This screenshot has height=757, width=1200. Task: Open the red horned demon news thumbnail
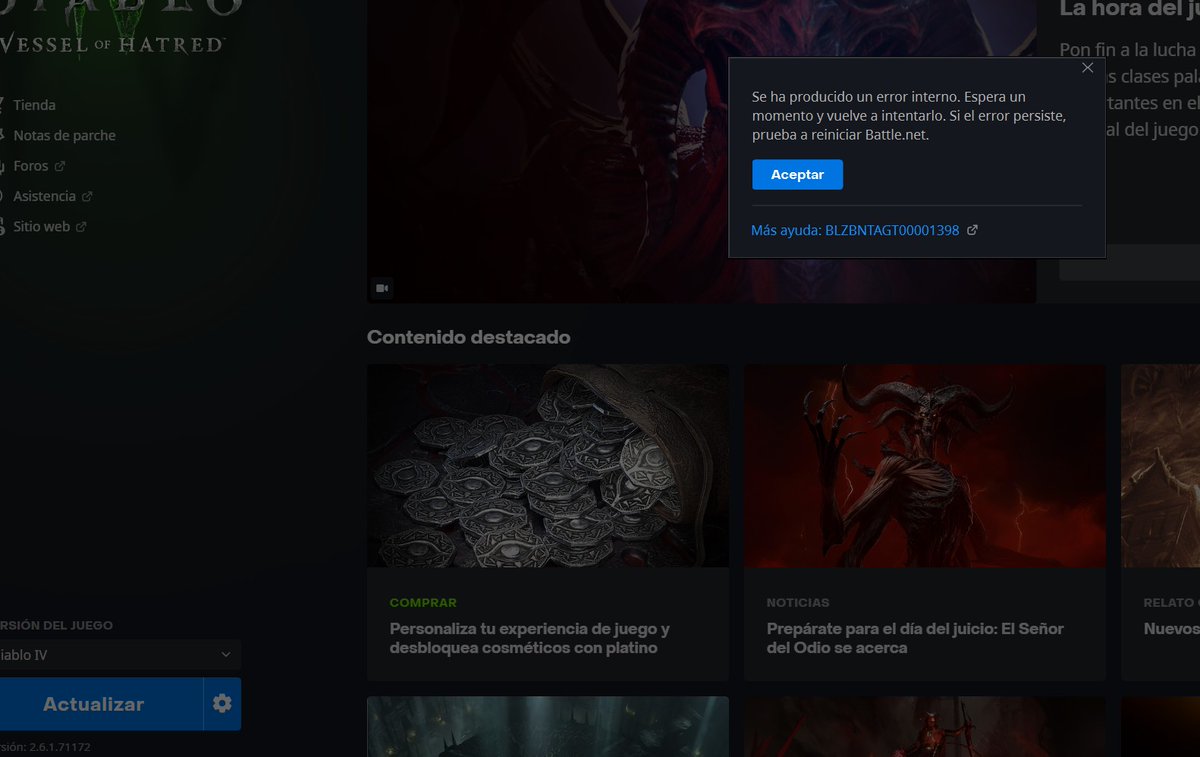pyautogui.click(x=925, y=466)
